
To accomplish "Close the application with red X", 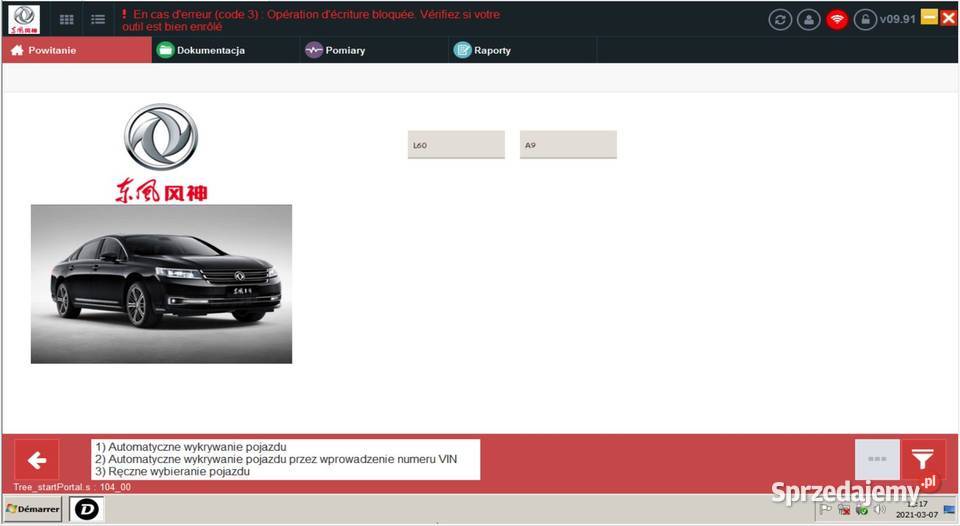I will [x=948, y=17].
